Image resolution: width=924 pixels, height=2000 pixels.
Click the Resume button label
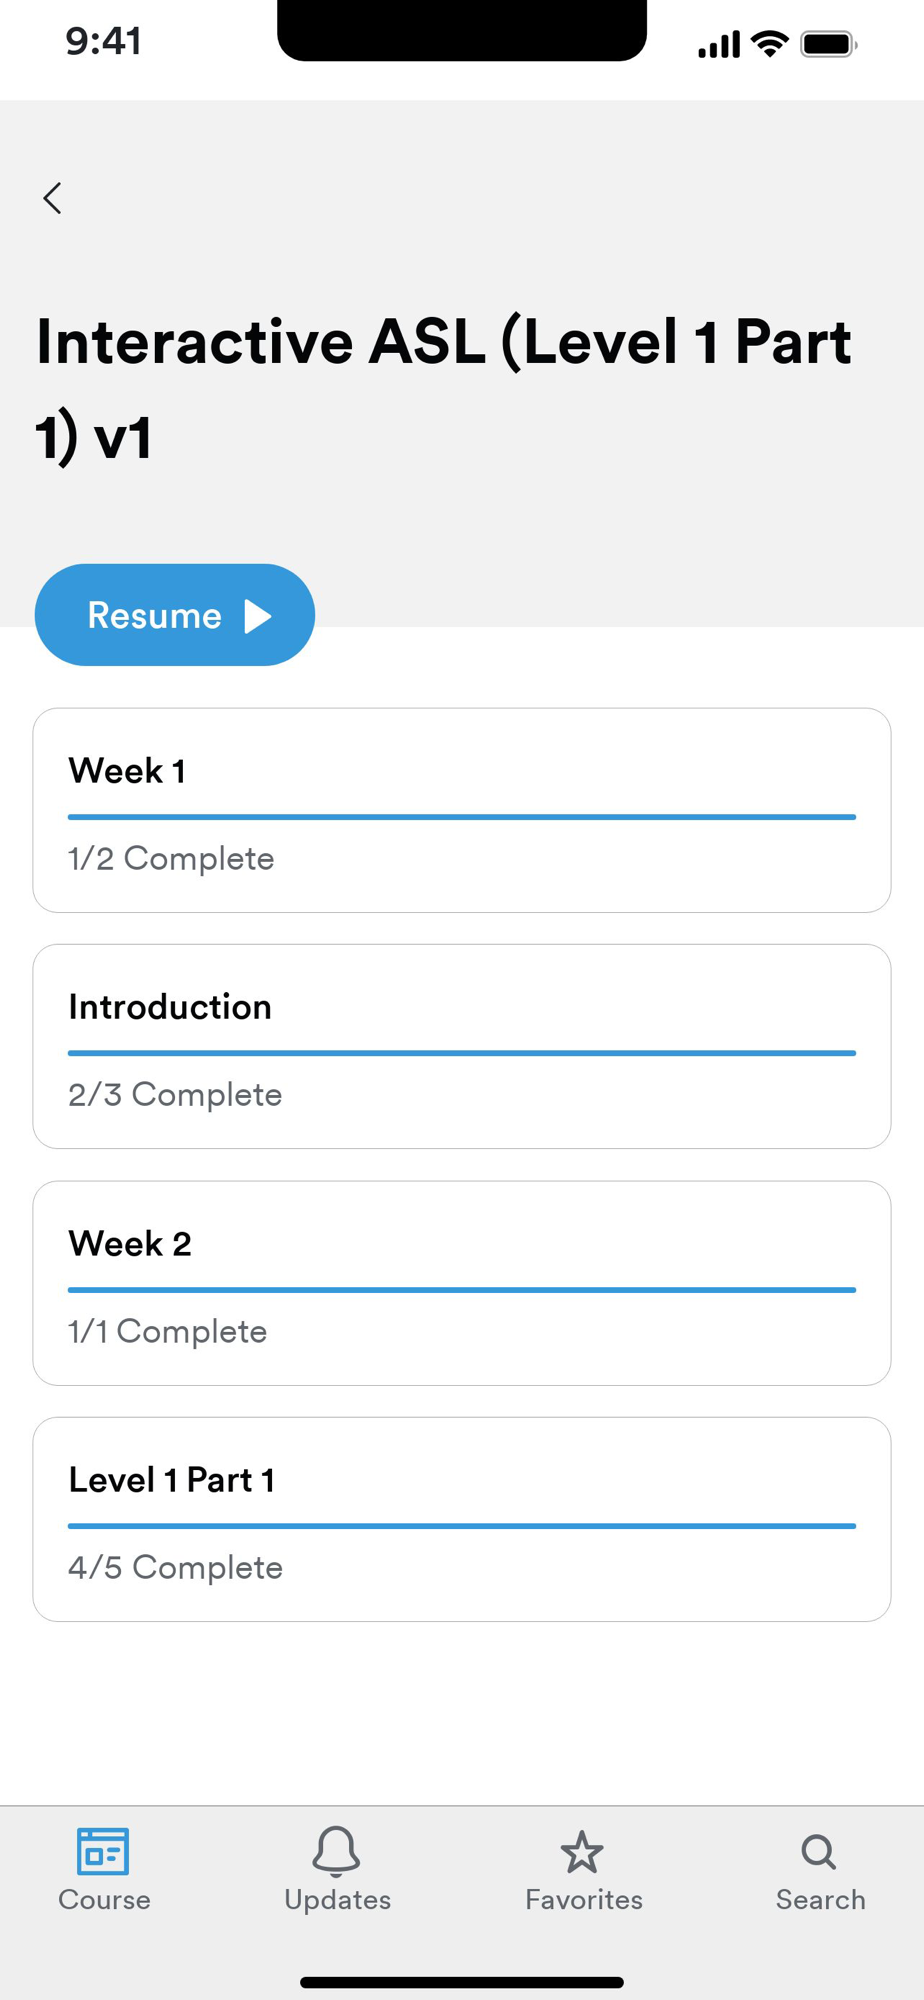pos(155,616)
